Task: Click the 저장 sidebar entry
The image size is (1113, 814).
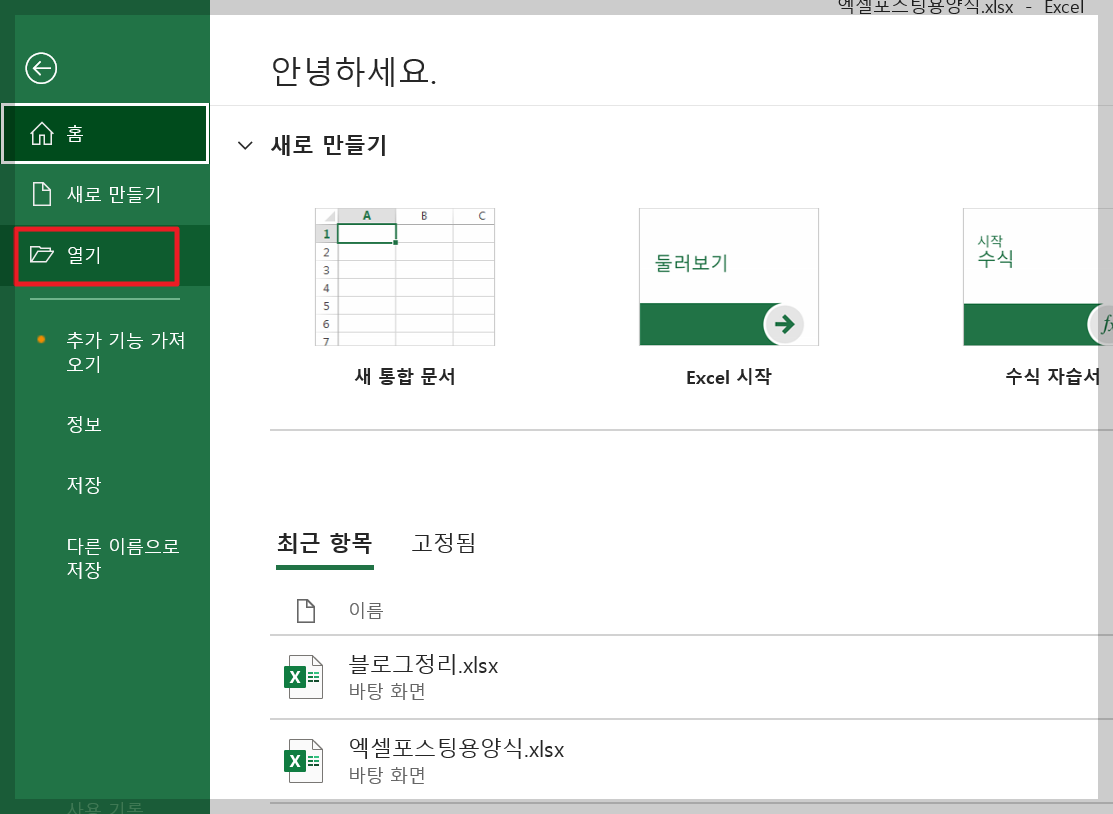Action: point(85,485)
